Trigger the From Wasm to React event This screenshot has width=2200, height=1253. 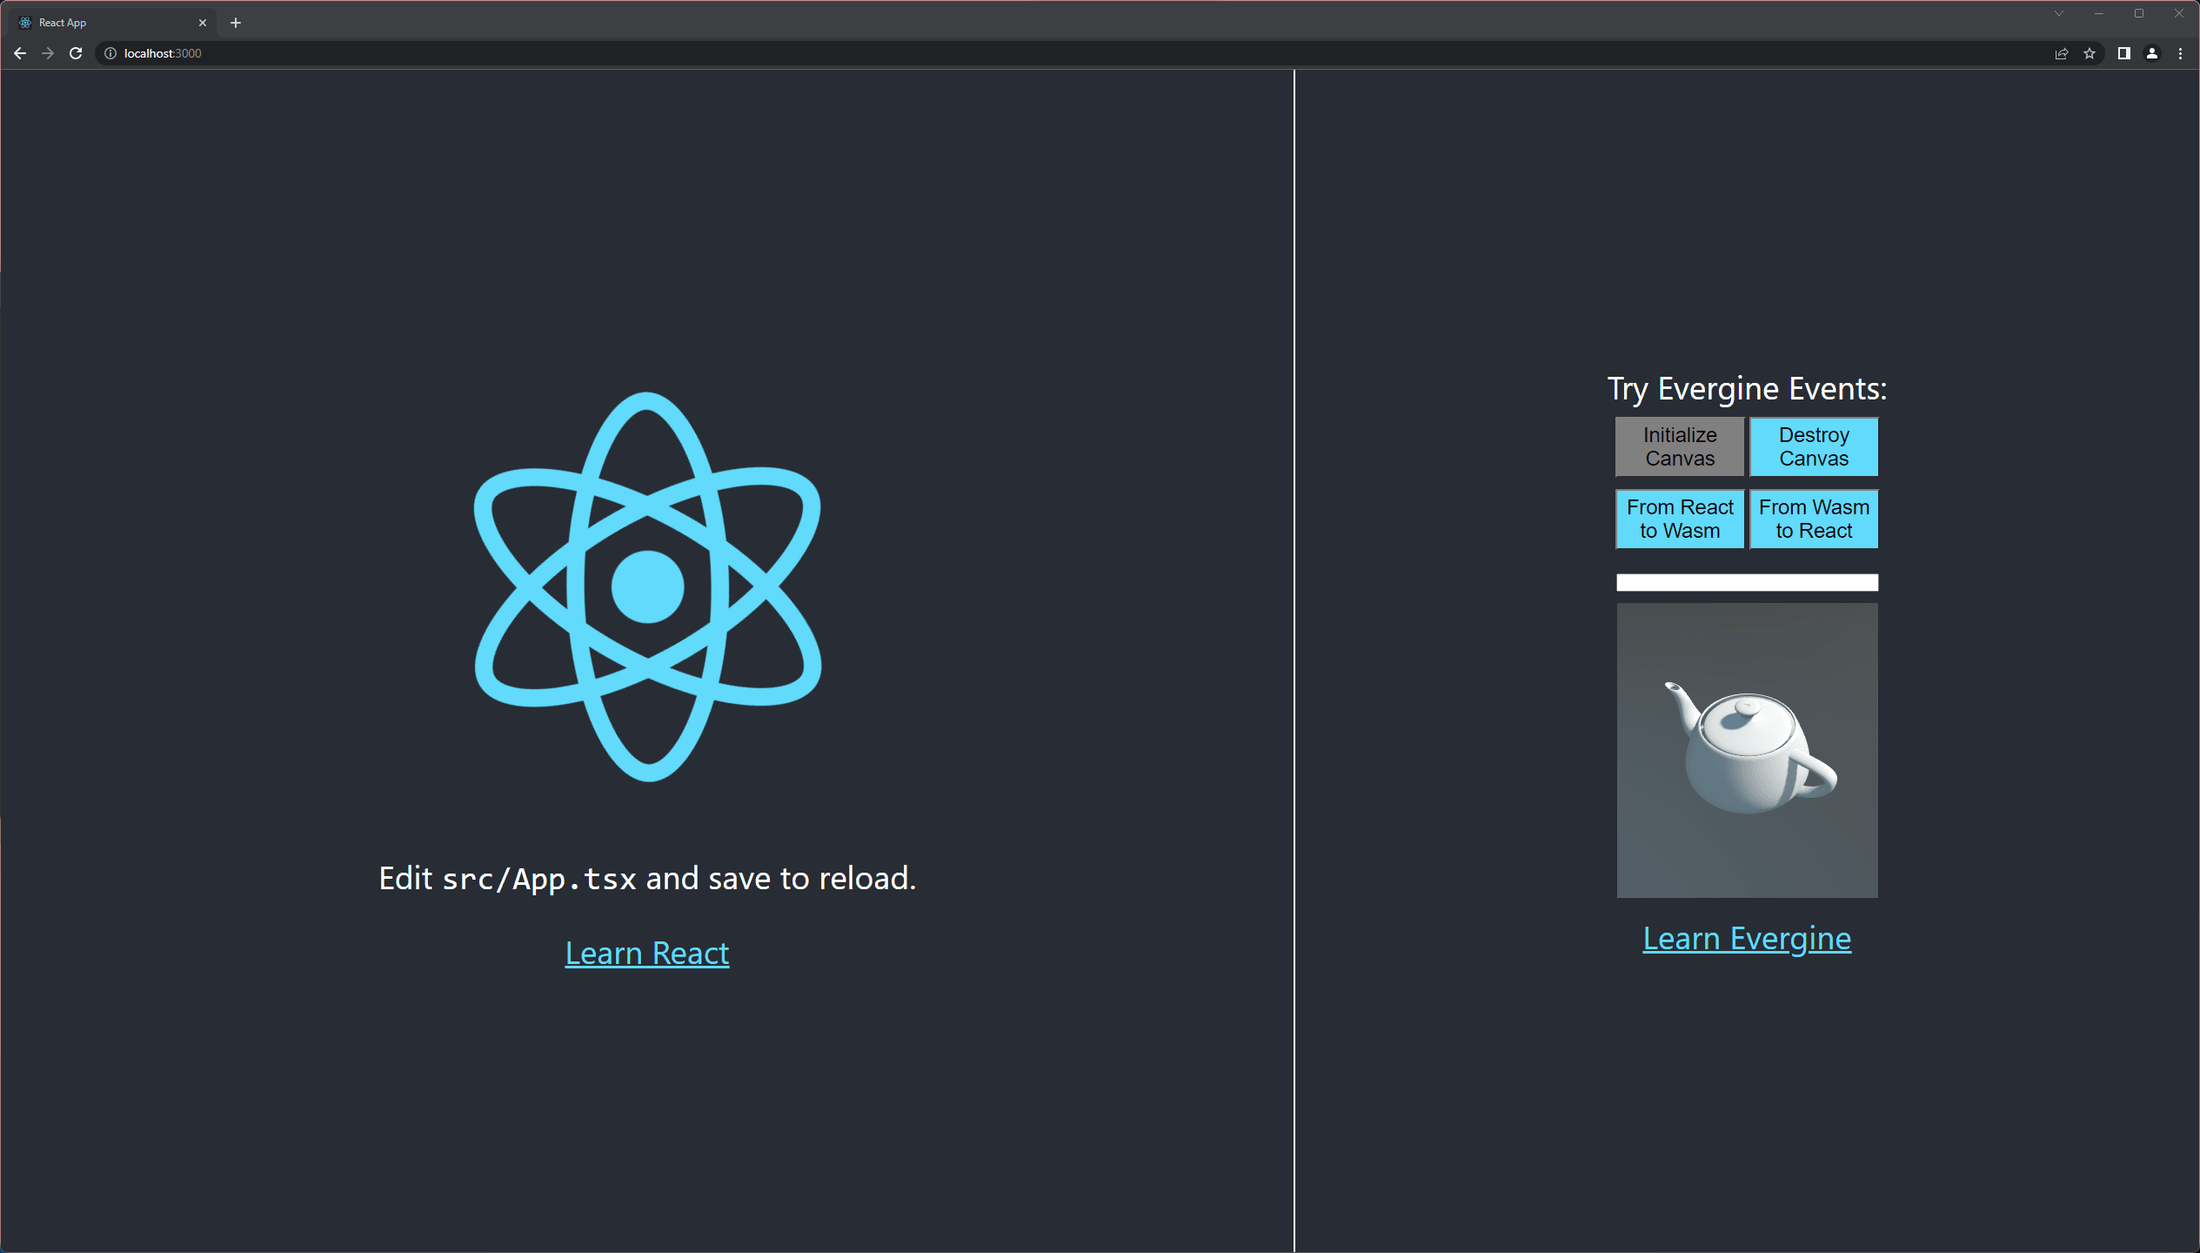click(x=1813, y=518)
